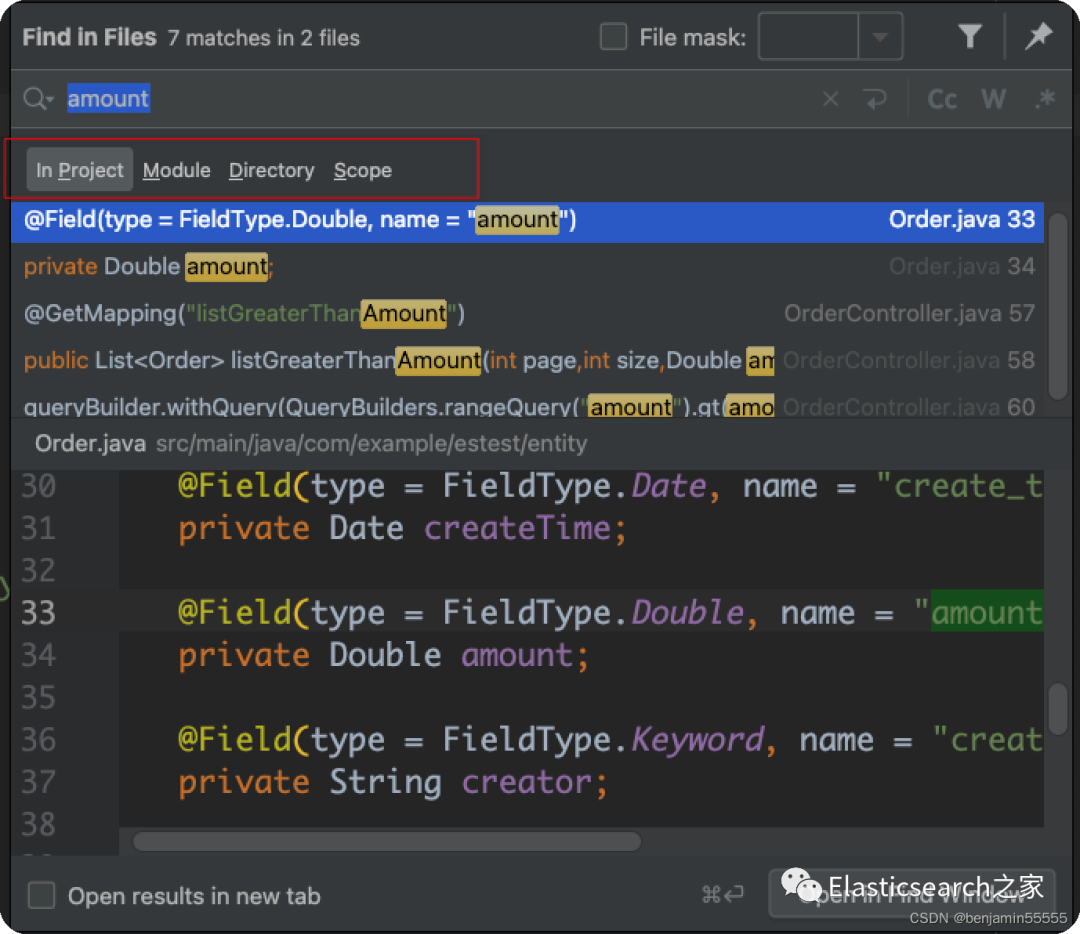The height and width of the screenshot is (934, 1080).
Task: Click '7 matches in 2 files' text
Action: (263, 38)
